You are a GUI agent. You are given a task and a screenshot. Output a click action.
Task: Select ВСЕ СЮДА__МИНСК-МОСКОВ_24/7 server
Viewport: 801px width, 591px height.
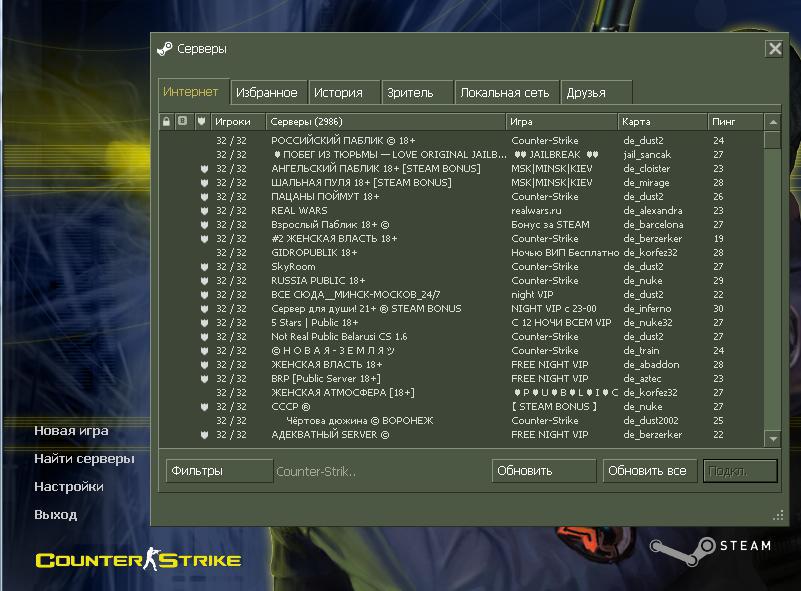(x=462, y=295)
